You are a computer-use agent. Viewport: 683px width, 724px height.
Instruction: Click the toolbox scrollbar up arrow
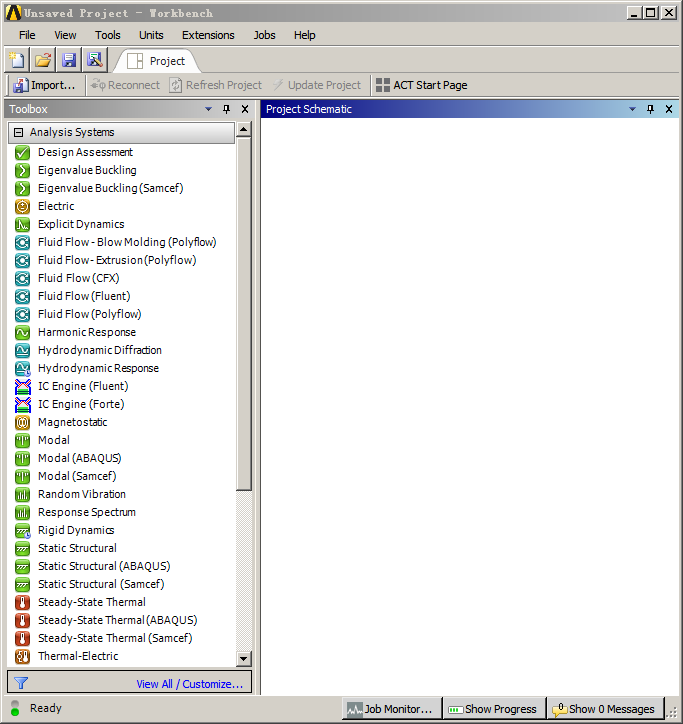click(243, 129)
